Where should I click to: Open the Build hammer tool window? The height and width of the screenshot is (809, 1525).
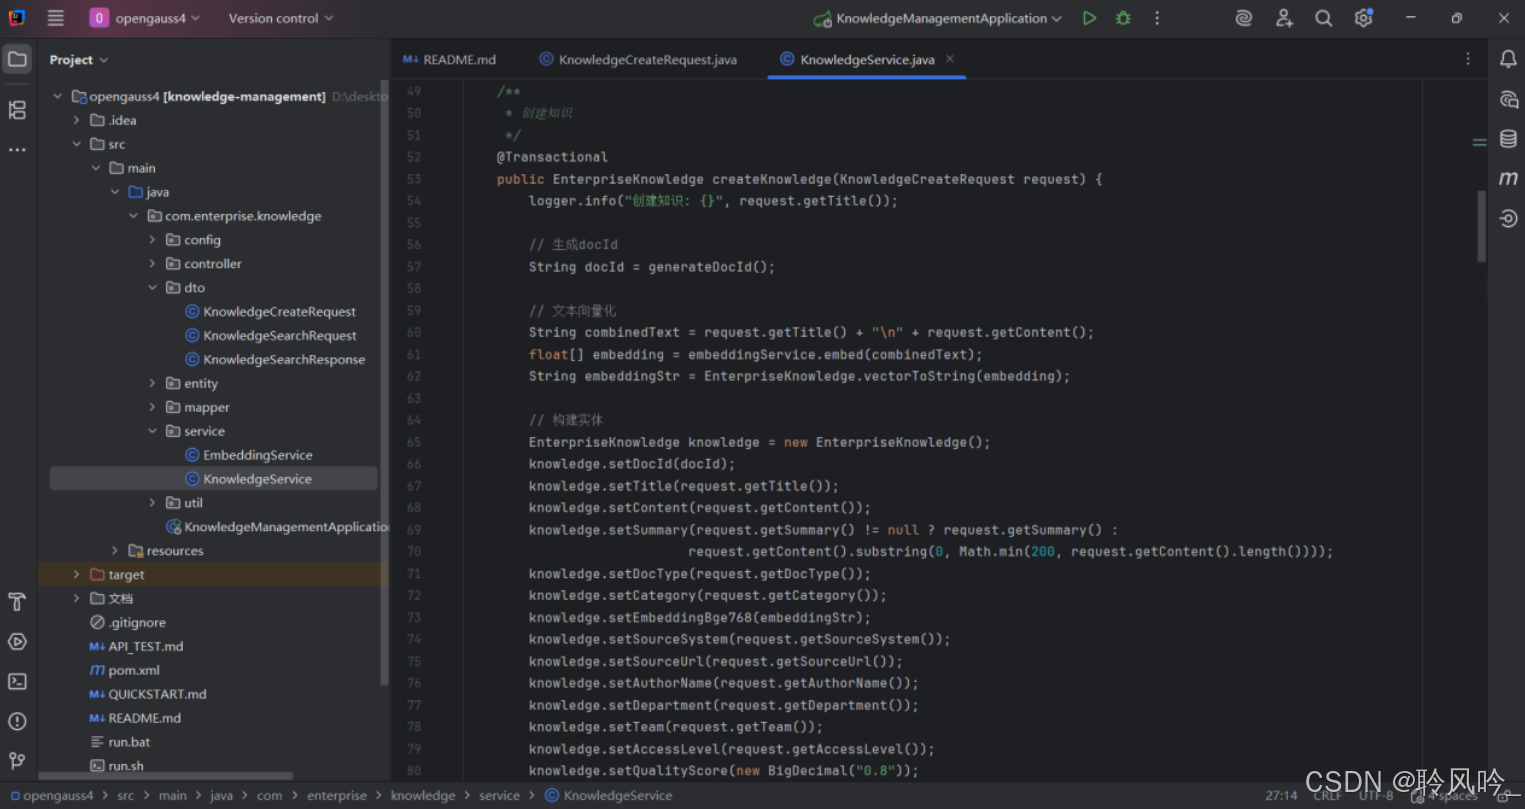(17, 602)
